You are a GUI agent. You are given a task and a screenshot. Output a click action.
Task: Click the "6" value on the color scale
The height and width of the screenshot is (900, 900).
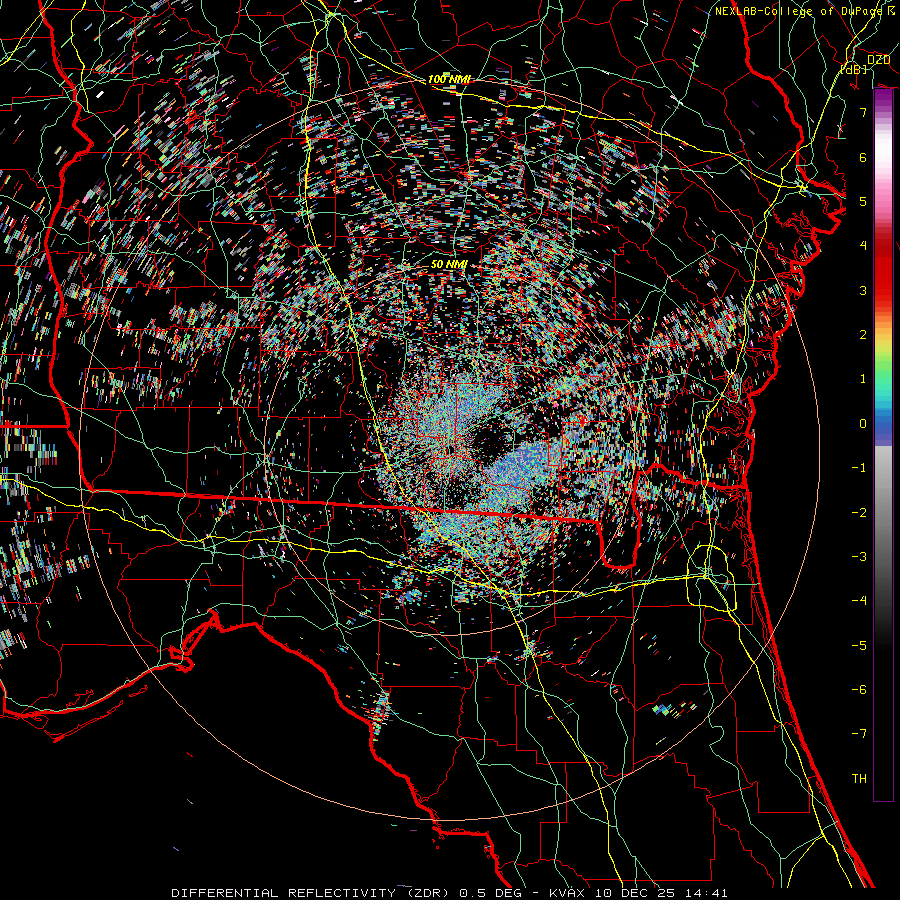863,157
